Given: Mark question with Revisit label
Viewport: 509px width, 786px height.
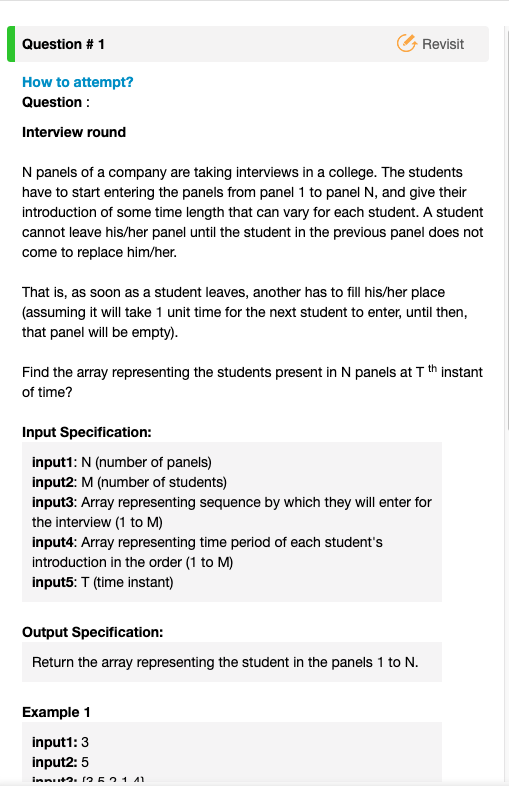Looking at the screenshot, I should (x=443, y=44).
